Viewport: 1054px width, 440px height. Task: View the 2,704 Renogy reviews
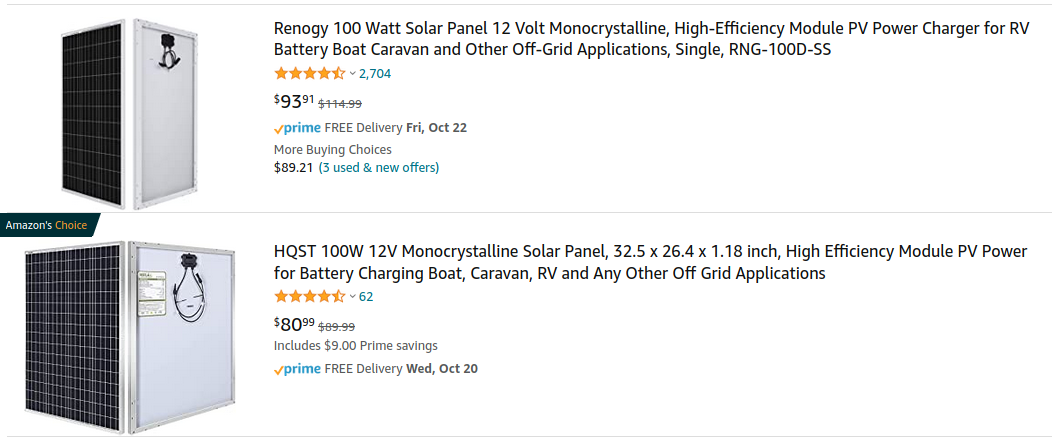pos(375,73)
